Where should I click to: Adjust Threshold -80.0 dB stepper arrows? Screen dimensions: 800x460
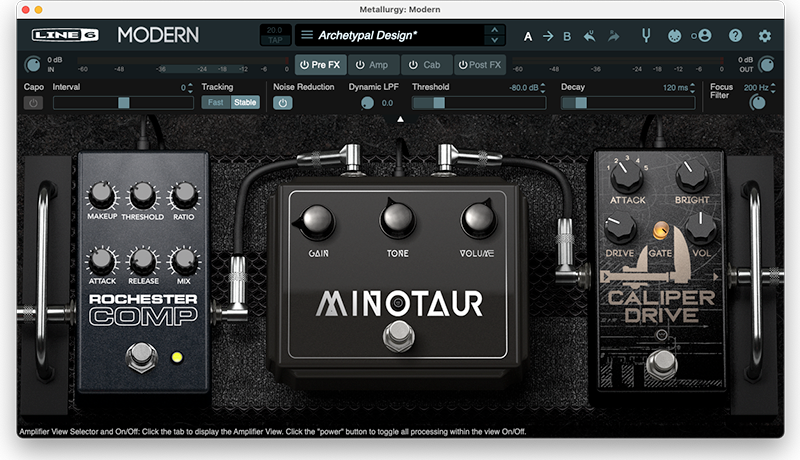(x=542, y=88)
